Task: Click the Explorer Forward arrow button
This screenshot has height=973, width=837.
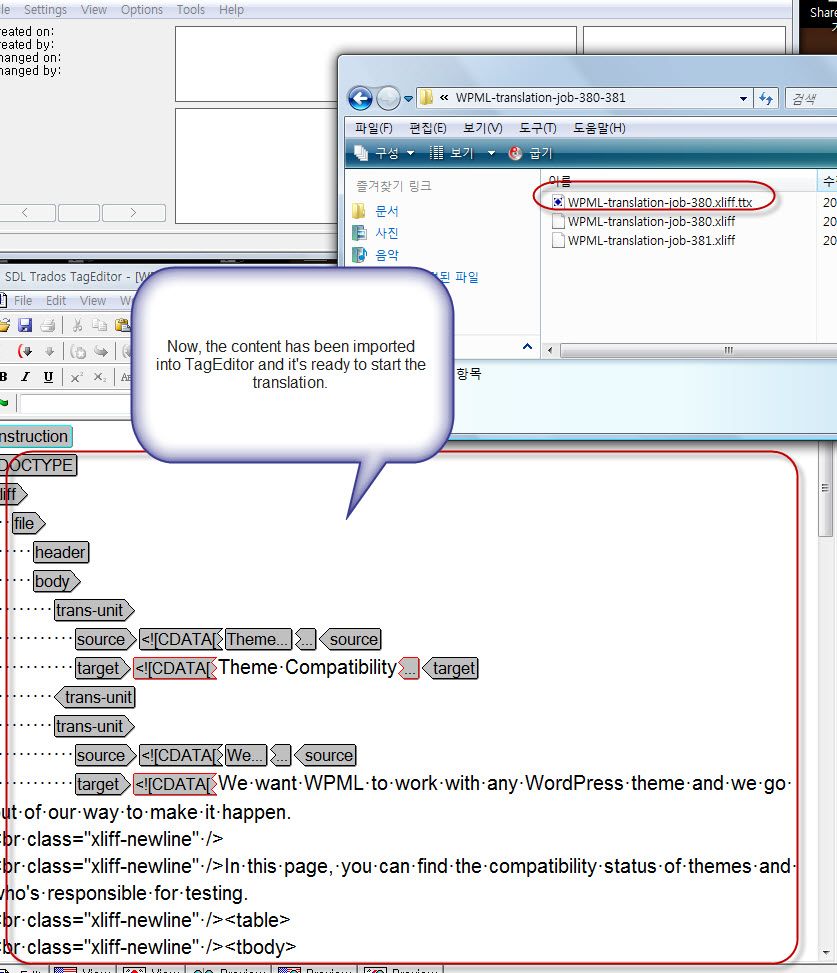Action: (388, 98)
